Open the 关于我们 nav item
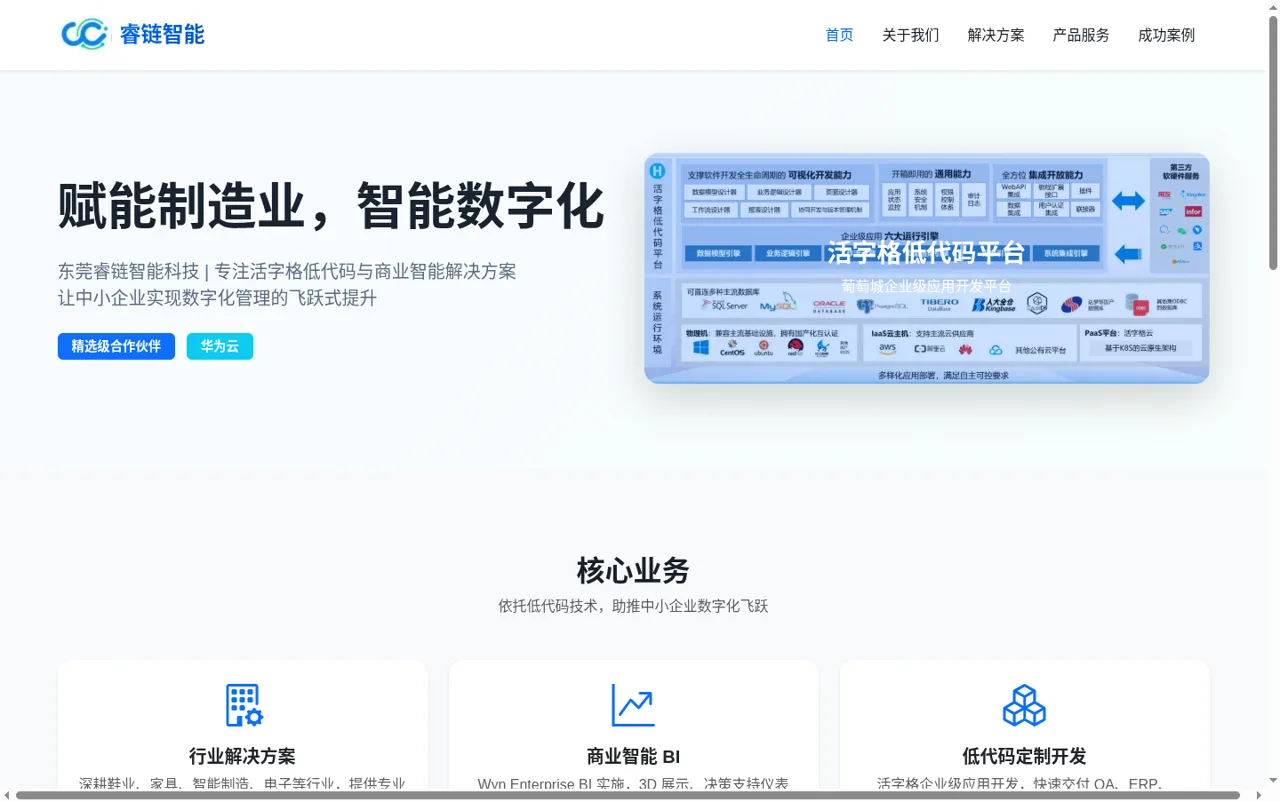Viewport: 1280px width, 802px height. (x=910, y=35)
